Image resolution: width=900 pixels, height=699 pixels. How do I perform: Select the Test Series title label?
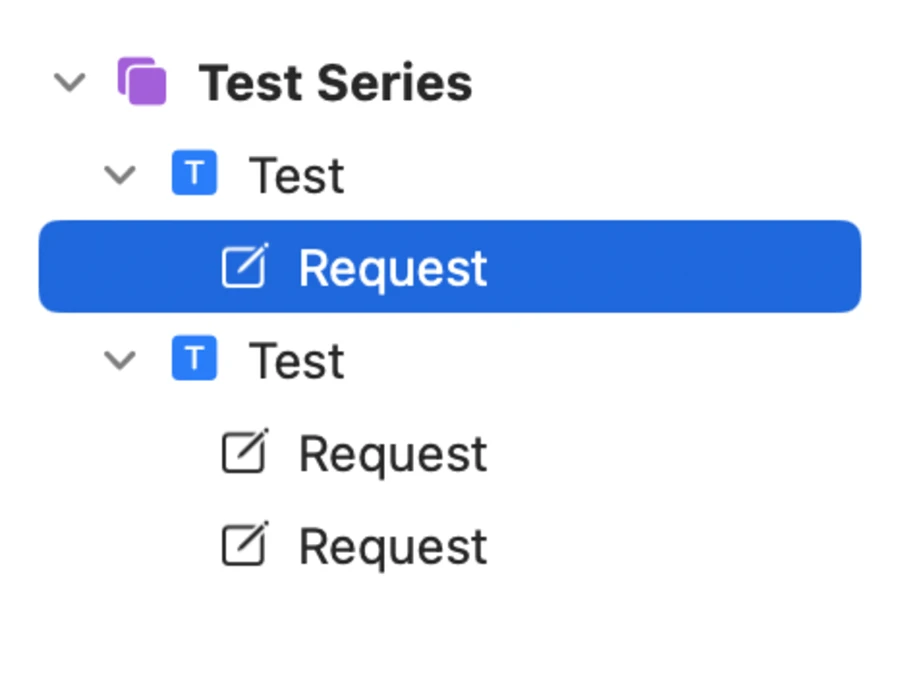point(335,82)
